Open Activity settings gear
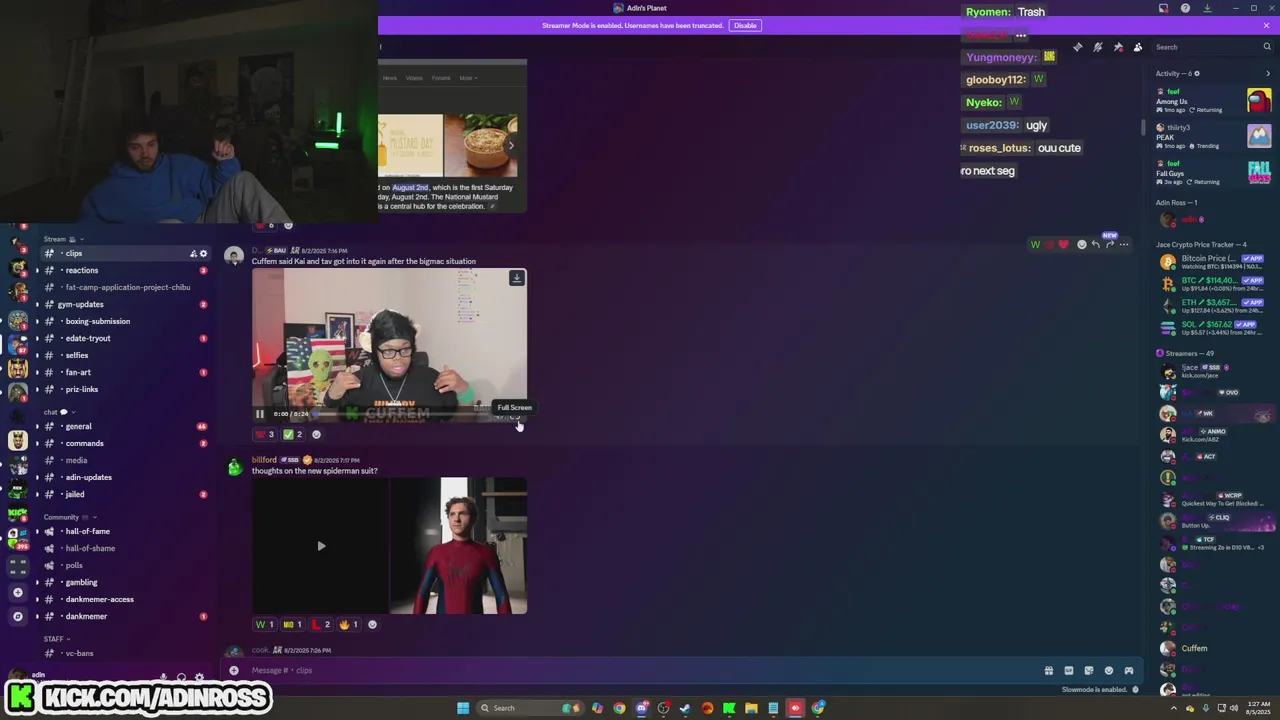Screen dimensions: 1280x720 (x=1197, y=73)
